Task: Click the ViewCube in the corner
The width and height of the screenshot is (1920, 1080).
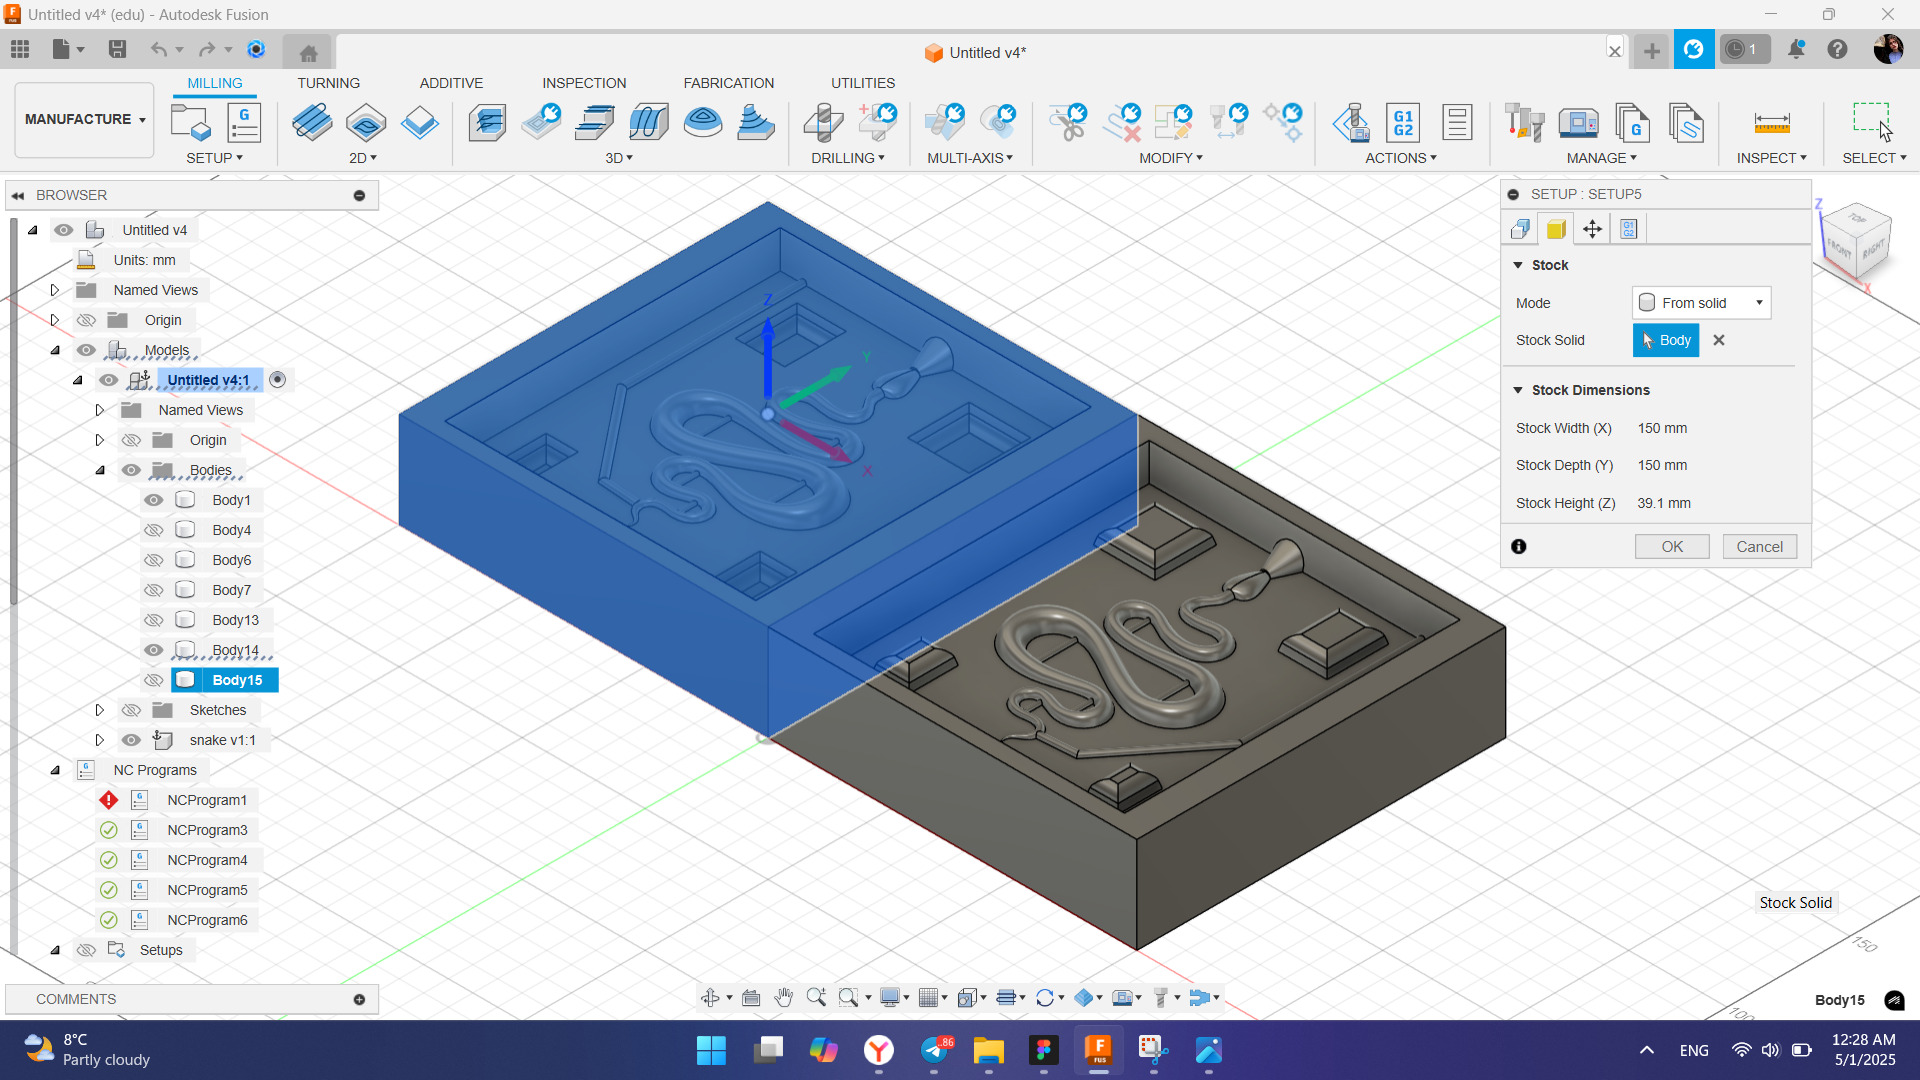Action: [1858, 240]
